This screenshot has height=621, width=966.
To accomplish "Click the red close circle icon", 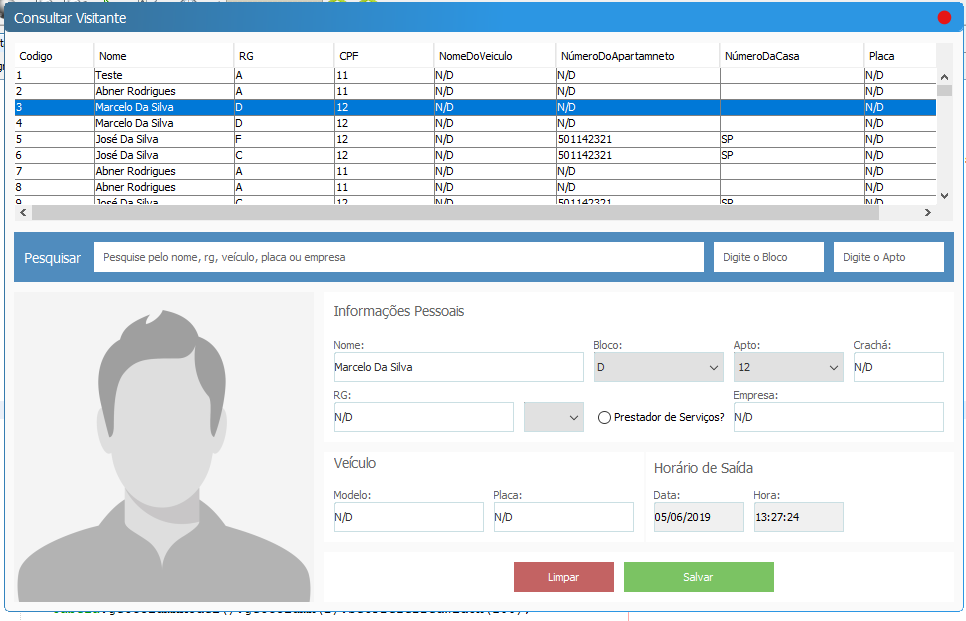I will pyautogui.click(x=944, y=18).
